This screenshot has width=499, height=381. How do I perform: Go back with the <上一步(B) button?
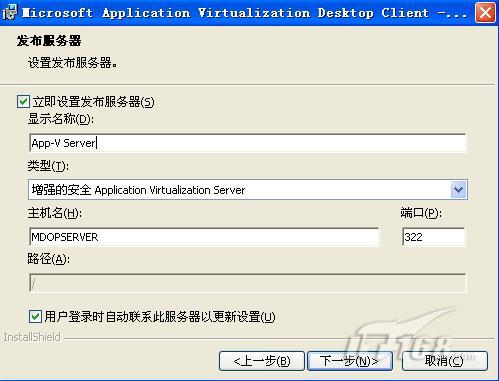coord(262,361)
